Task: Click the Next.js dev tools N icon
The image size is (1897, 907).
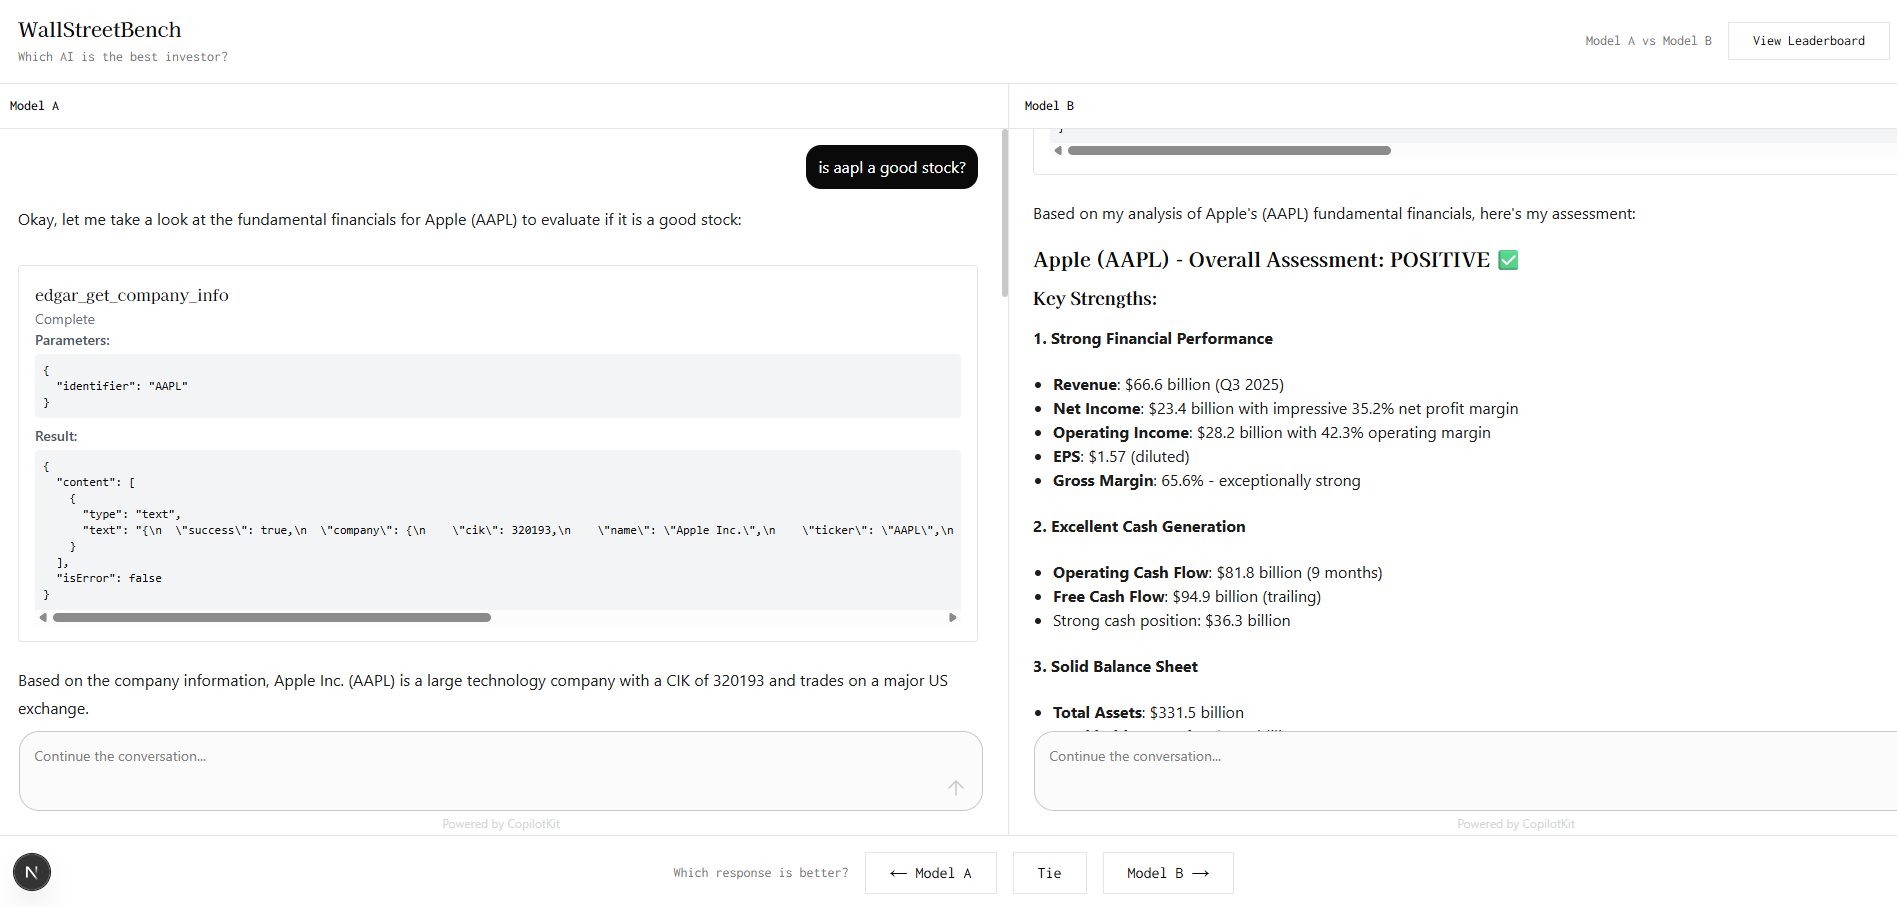Action: pyautogui.click(x=32, y=872)
